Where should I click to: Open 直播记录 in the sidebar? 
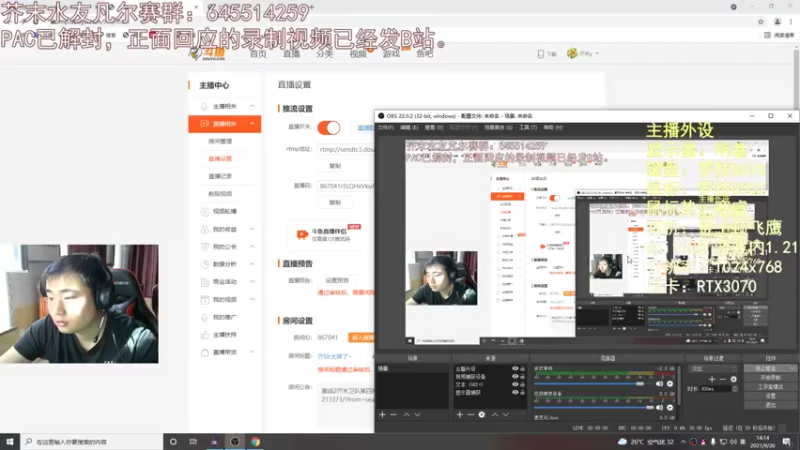coord(220,176)
